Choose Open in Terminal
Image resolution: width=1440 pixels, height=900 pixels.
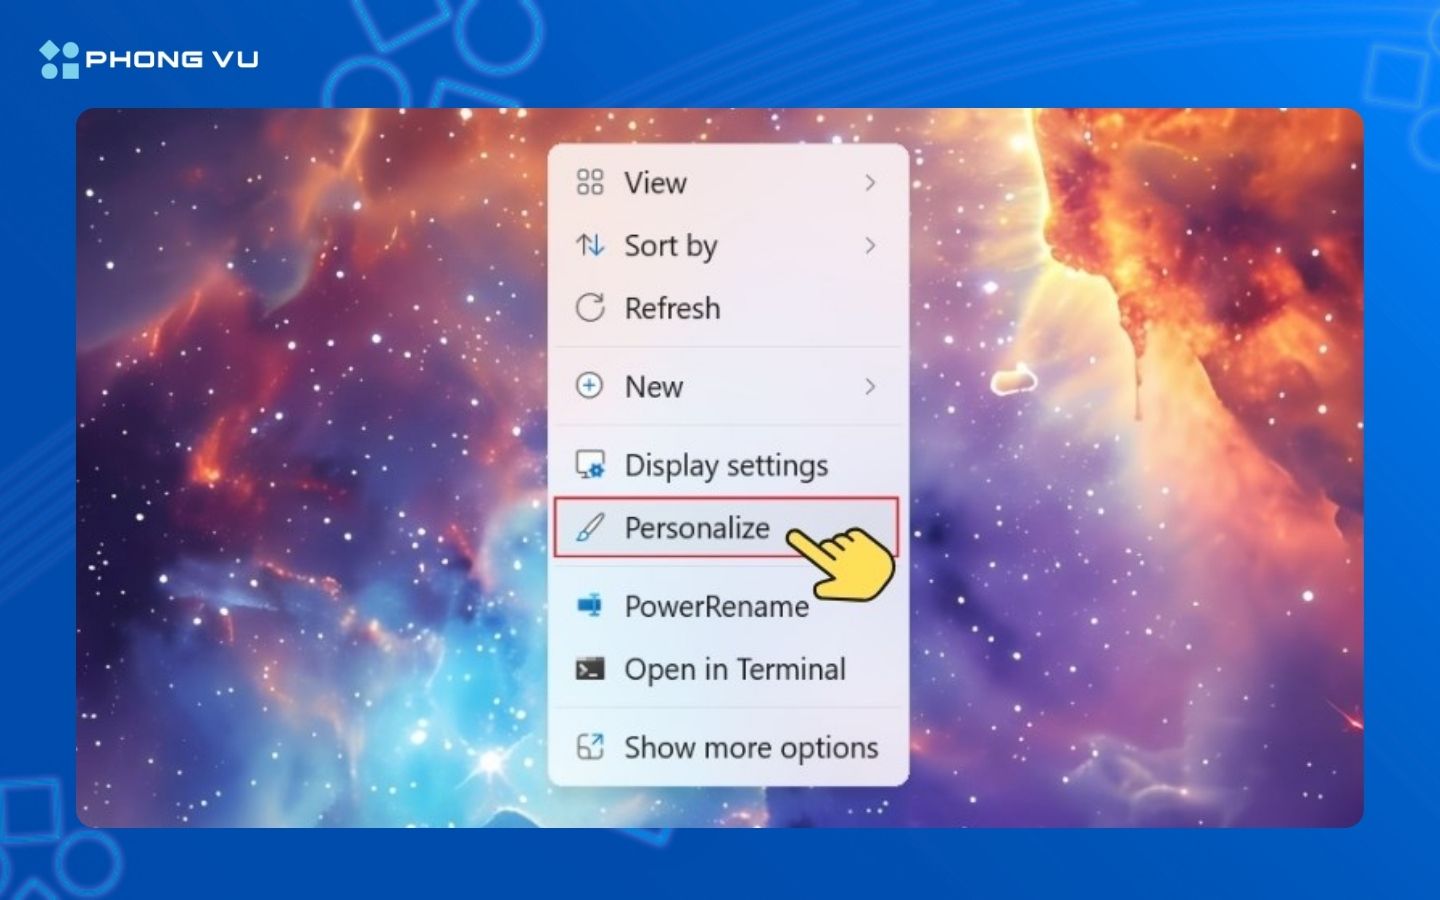734,669
